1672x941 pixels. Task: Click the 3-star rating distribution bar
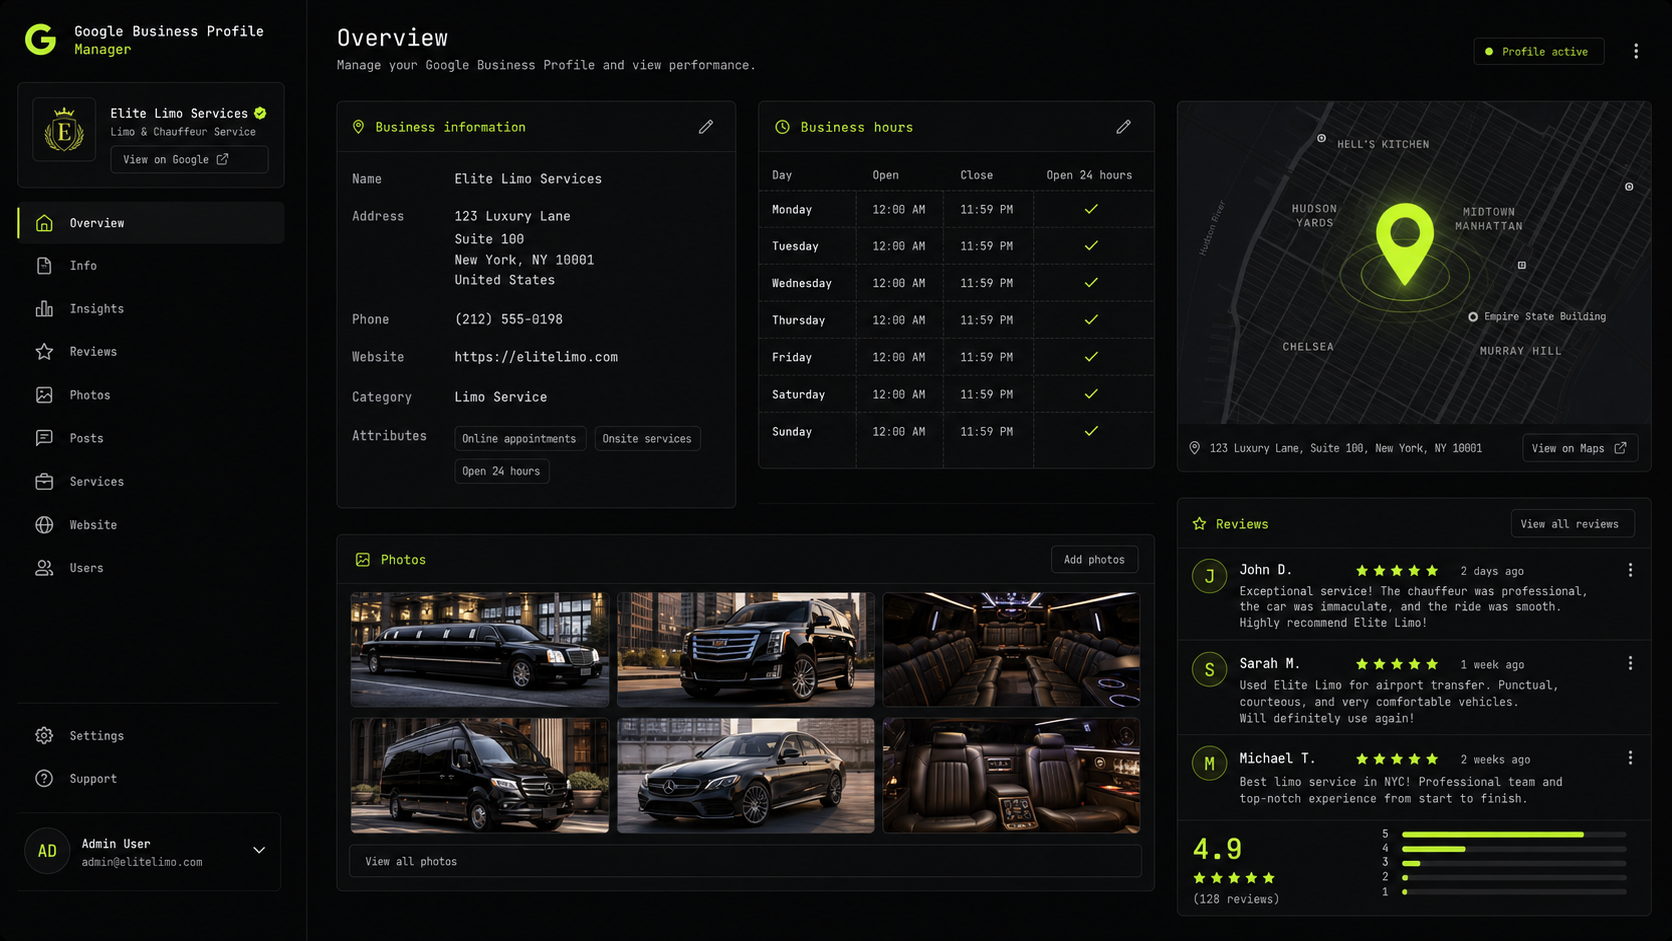1514,863
